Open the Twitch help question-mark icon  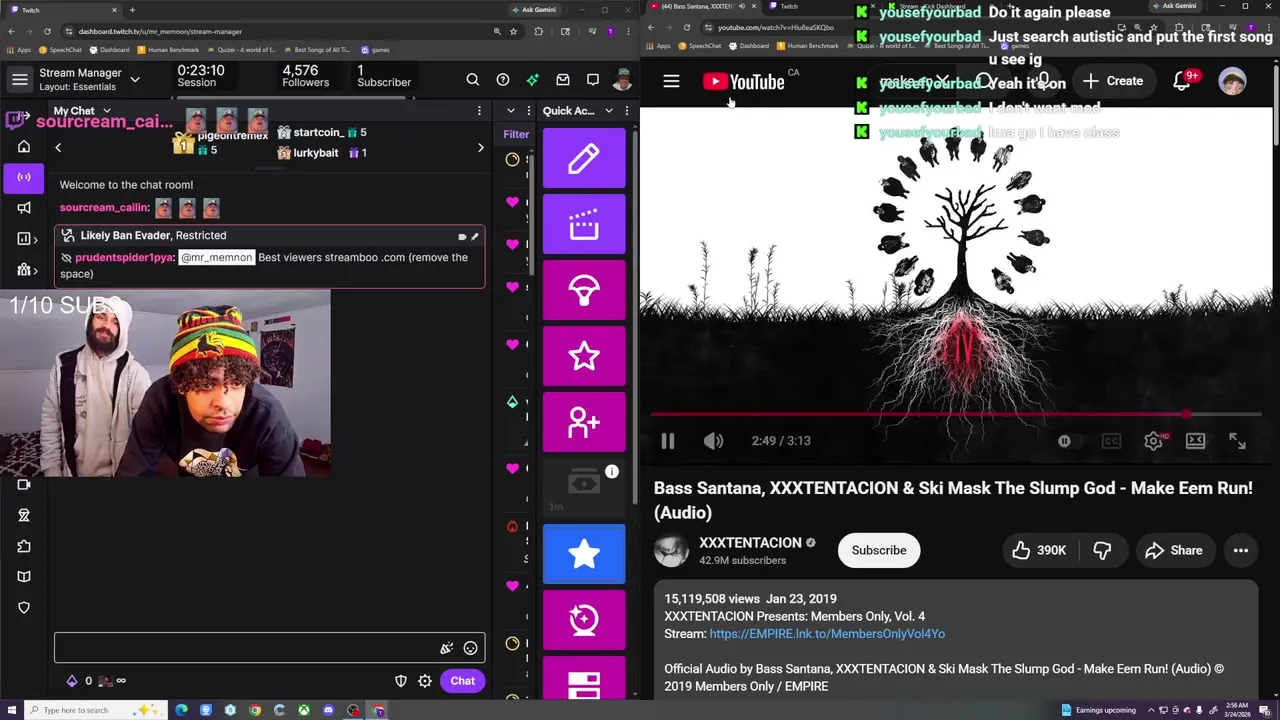pos(503,80)
